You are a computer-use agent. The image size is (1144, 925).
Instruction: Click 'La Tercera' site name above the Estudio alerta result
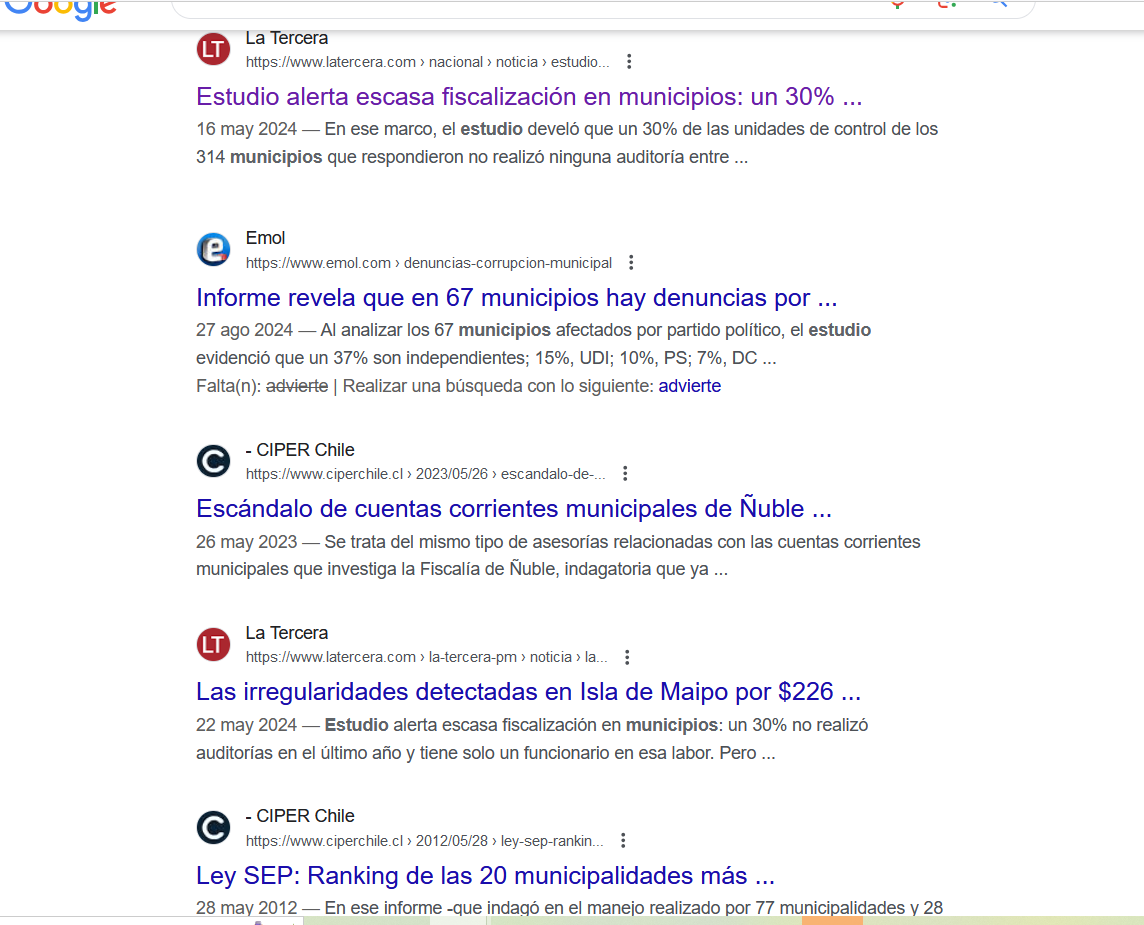point(287,38)
